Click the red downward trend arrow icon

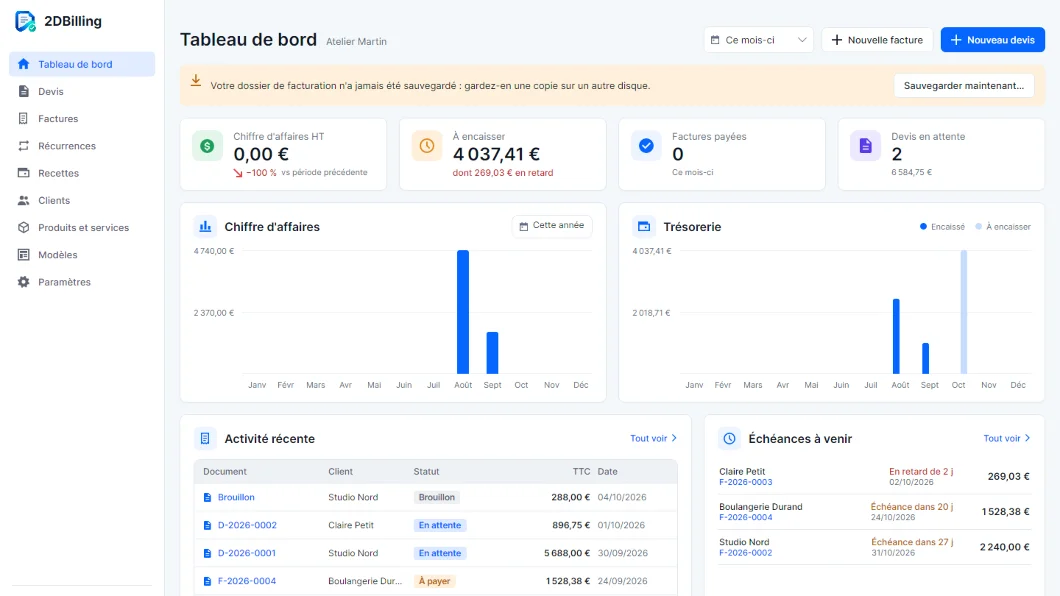pos(238,173)
